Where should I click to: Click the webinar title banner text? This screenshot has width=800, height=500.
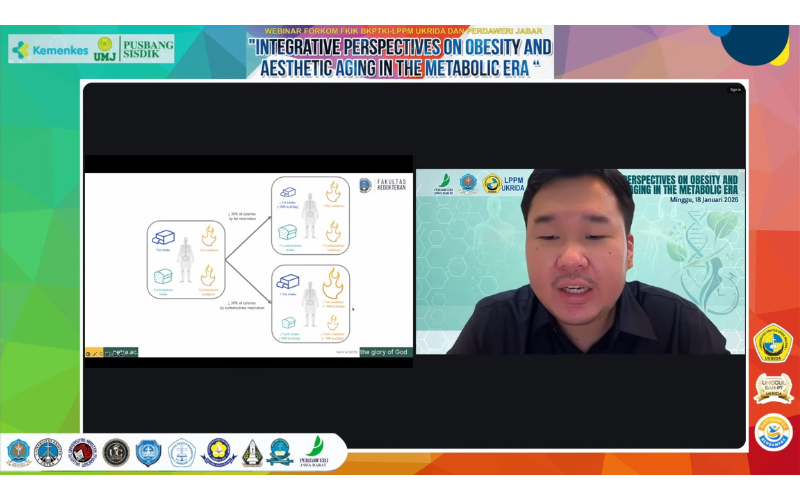[x=400, y=57]
